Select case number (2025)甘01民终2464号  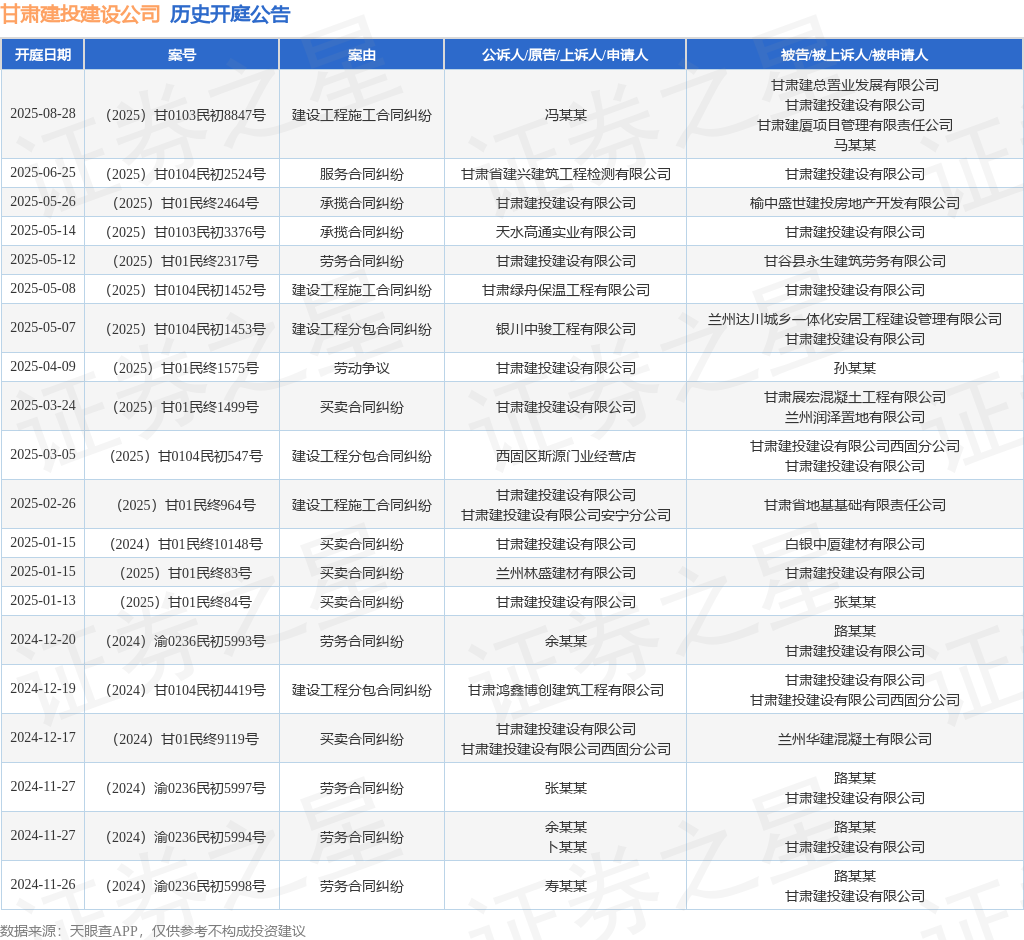tap(185, 203)
